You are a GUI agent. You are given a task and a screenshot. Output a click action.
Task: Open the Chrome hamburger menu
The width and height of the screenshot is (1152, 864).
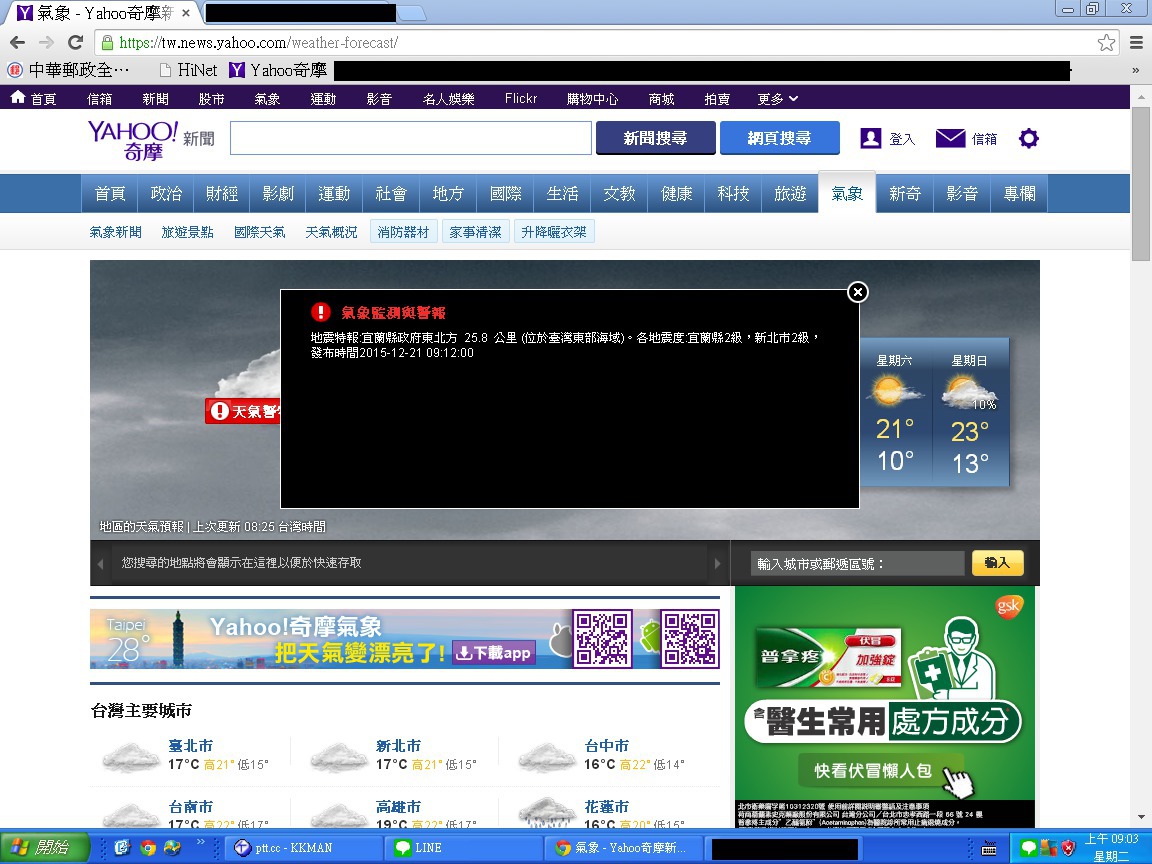coord(1136,43)
